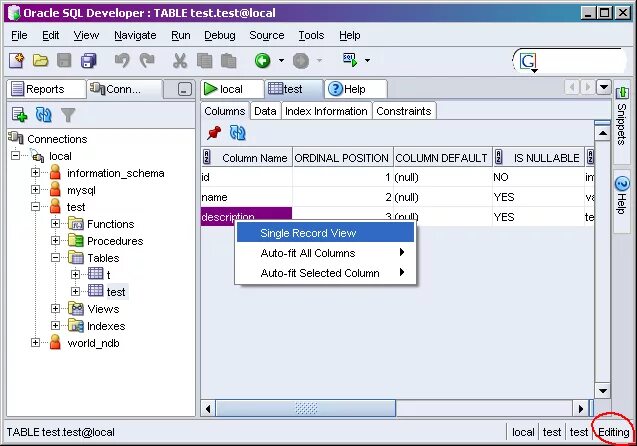Open Auto-fit All Columns submenu
Image resolution: width=637 pixels, height=446 pixels.
coord(325,253)
